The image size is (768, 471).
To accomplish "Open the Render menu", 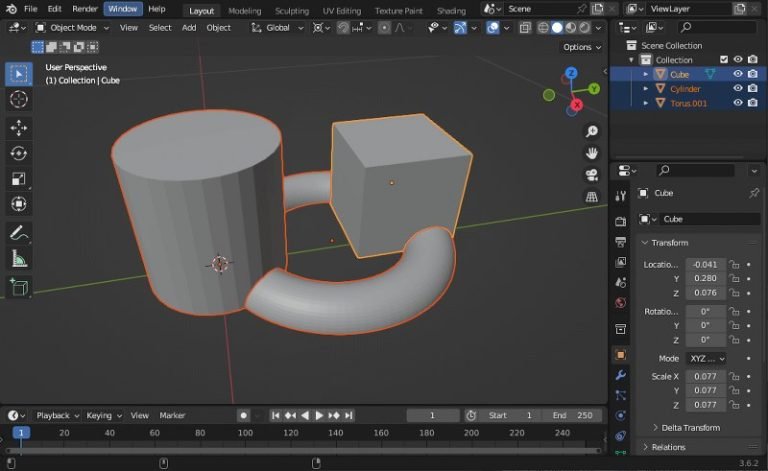I will pos(85,9).
